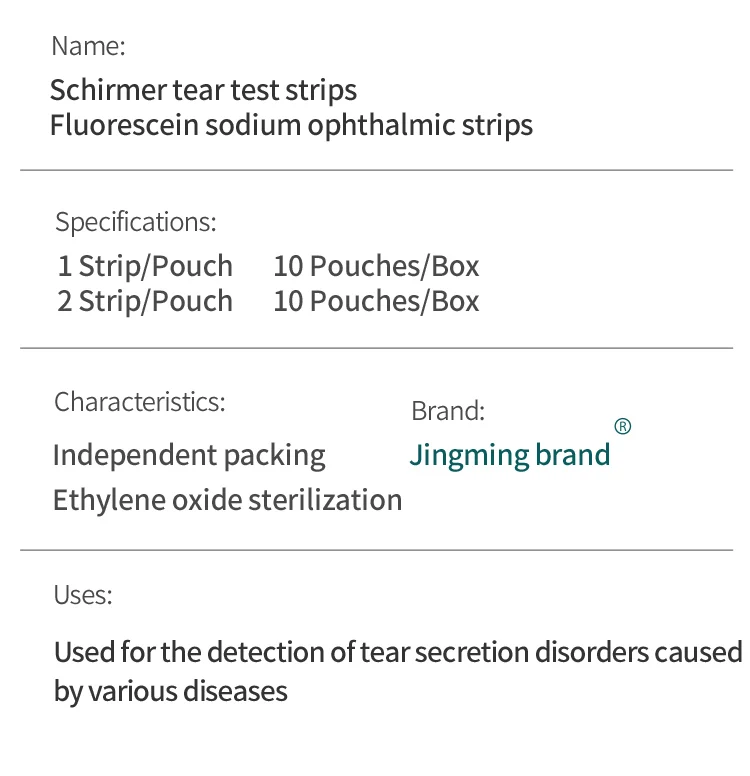Image resolution: width=750 pixels, height=776 pixels.
Task: Click the 2 Strip/Pouch specification
Action: coord(145,301)
